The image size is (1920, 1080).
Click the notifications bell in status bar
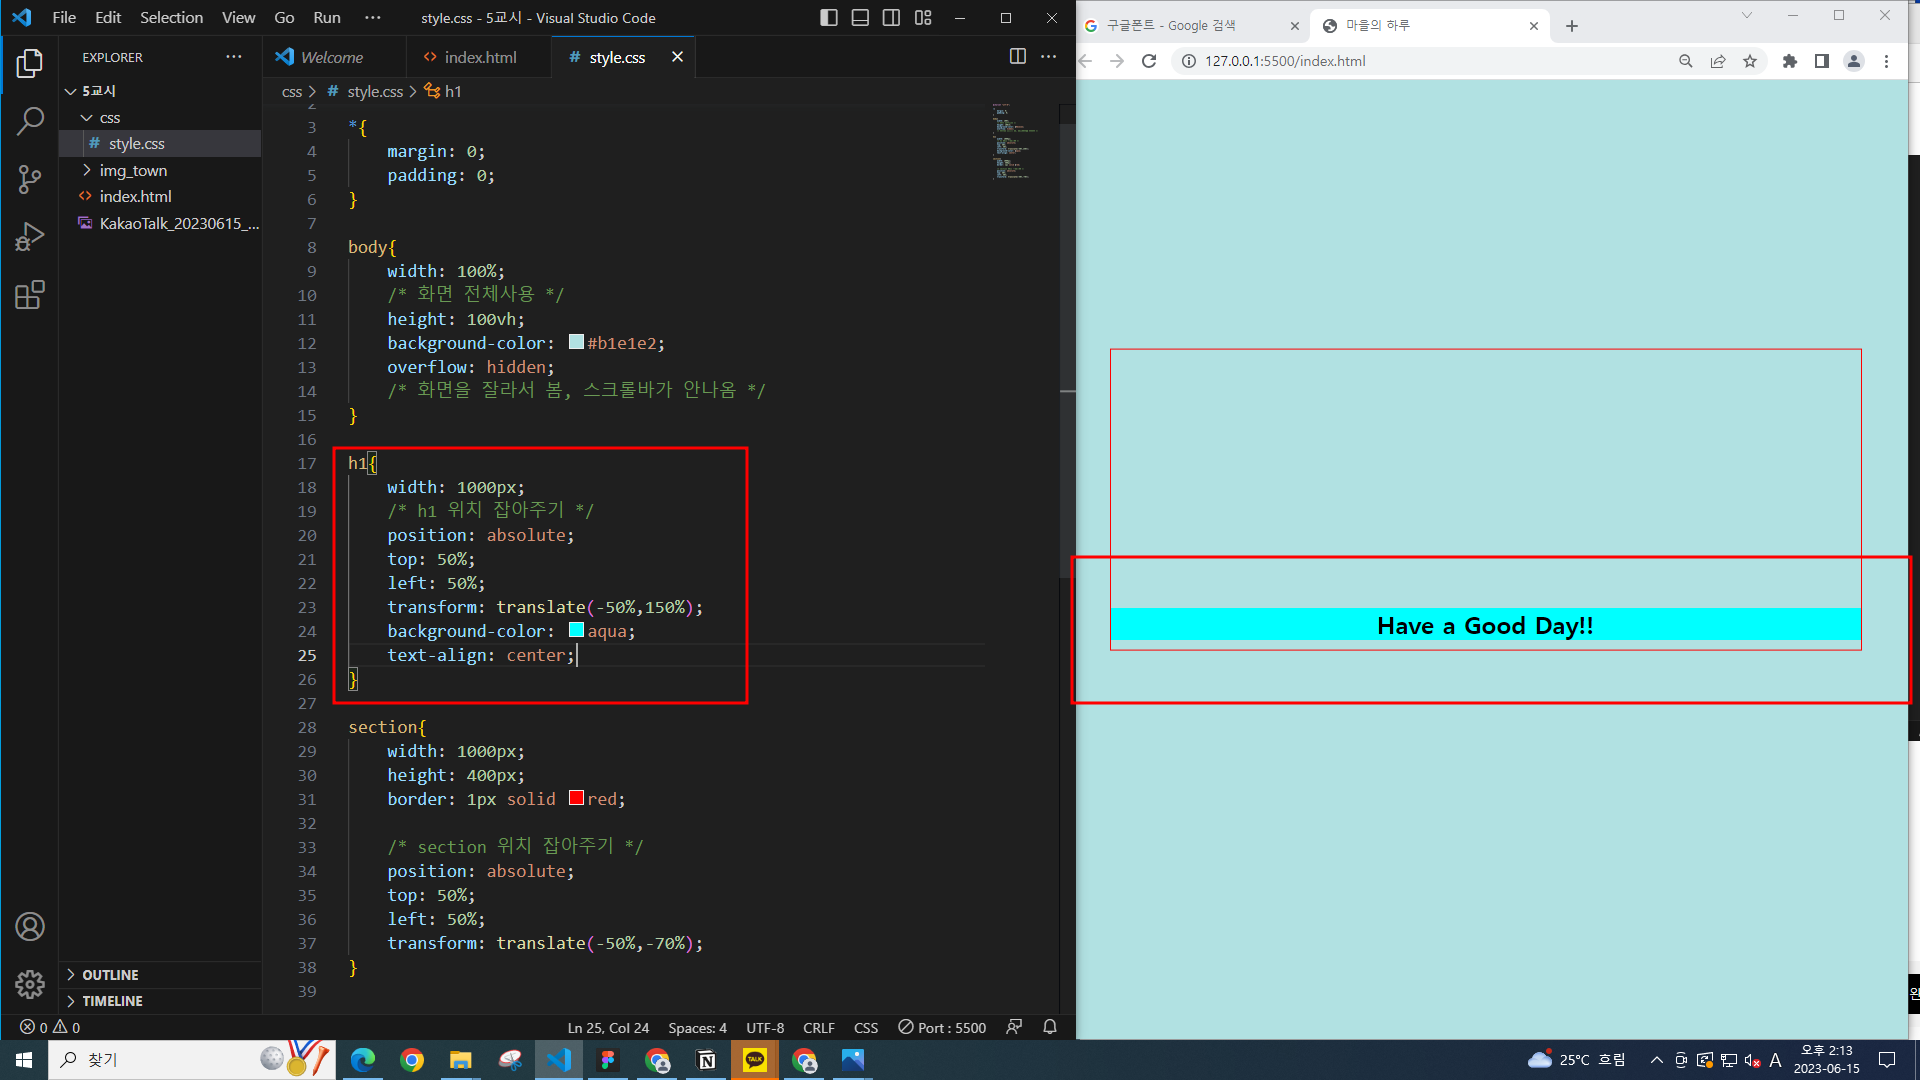tap(1050, 1027)
